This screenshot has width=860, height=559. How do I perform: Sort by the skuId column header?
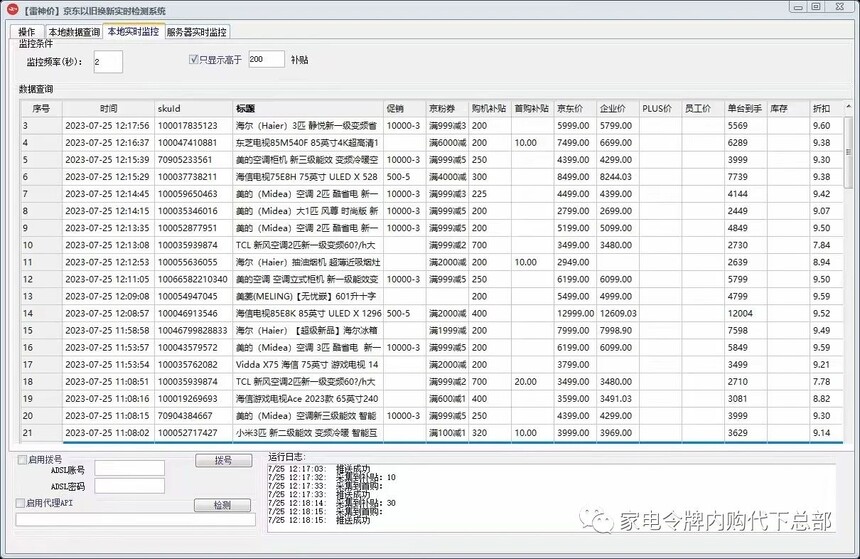[x=193, y=109]
